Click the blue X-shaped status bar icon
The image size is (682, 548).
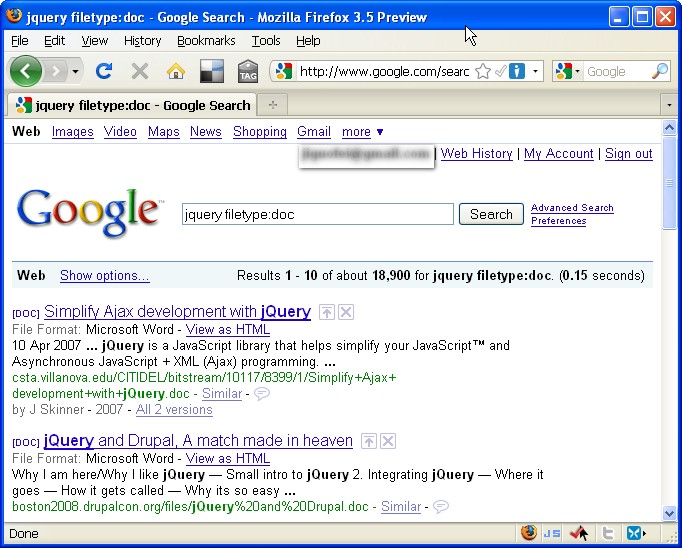coord(634,533)
